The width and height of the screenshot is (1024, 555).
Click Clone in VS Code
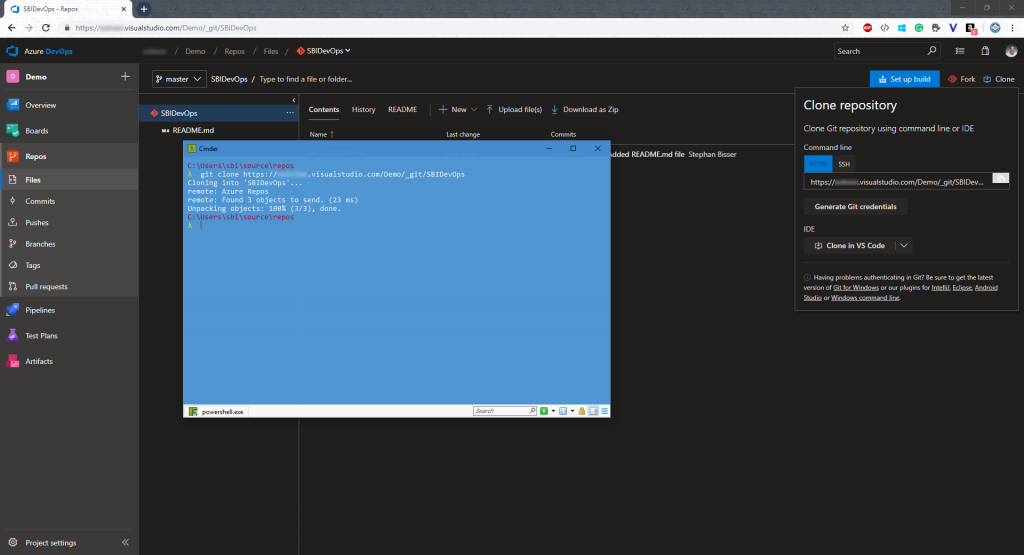(x=849, y=246)
